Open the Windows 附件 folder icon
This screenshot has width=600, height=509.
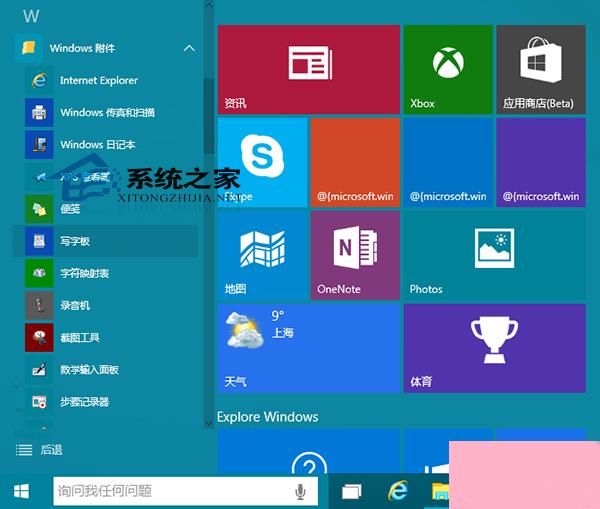29,48
